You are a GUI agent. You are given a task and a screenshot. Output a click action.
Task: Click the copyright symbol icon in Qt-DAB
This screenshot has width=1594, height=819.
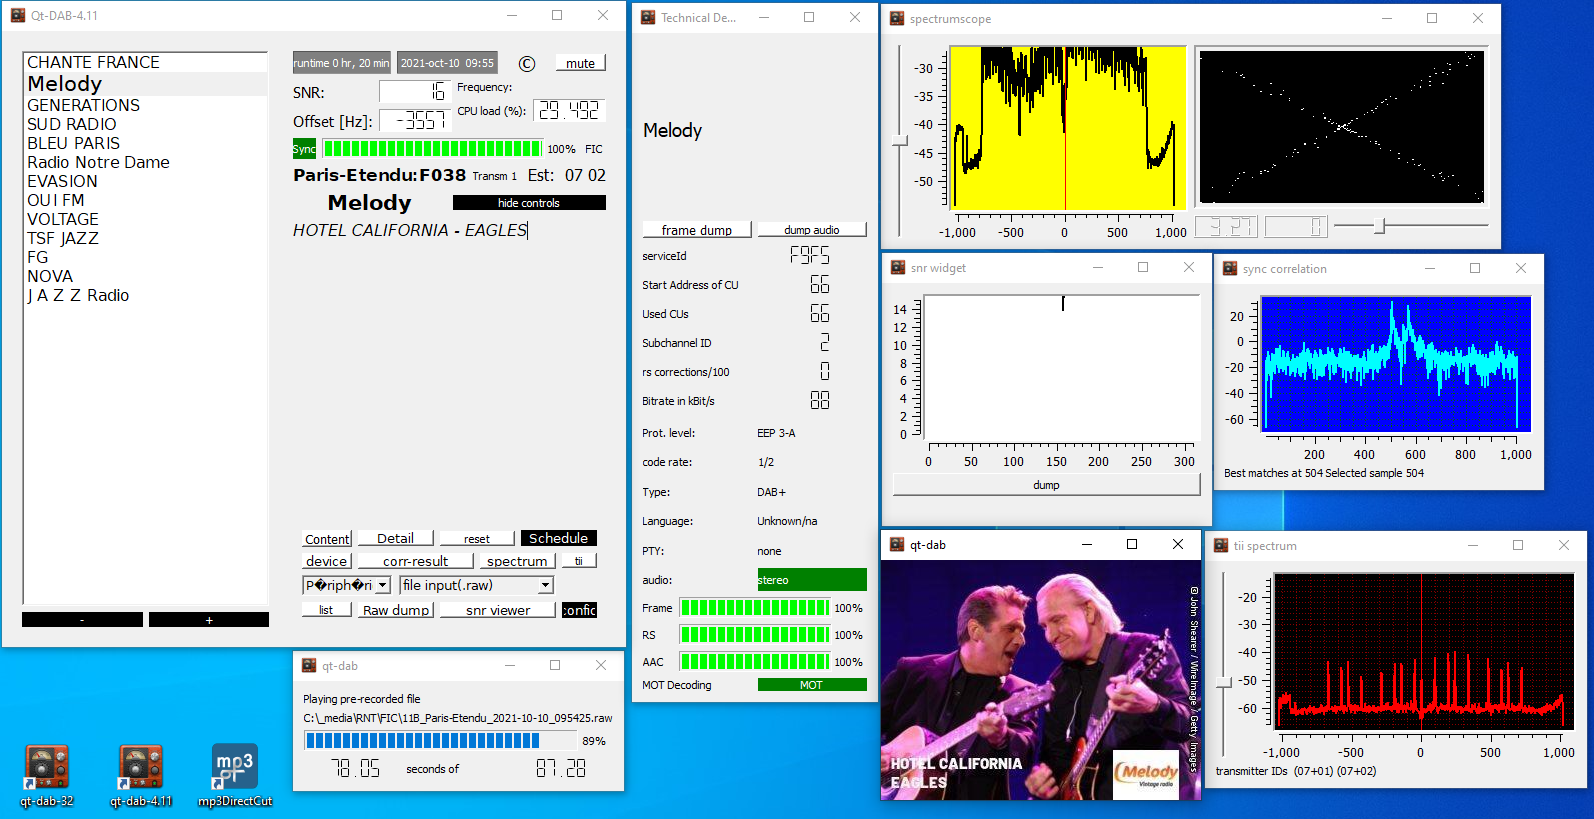pyautogui.click(x=527, y=64)
